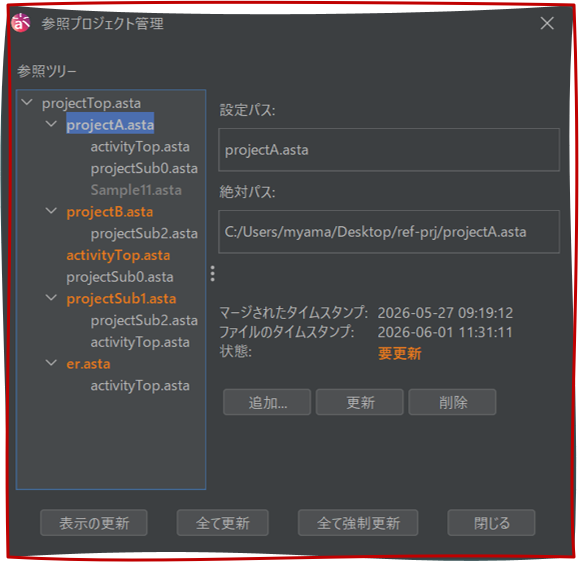The height and width of the screenshot is (562, 579).
Task: Click the 絶対パス absolute path field
Action: tap(389, 232)
